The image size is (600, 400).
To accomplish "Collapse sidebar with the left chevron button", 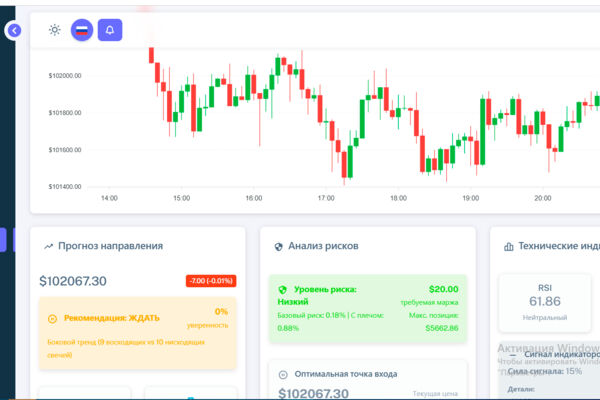I will [x=14, y=30].
